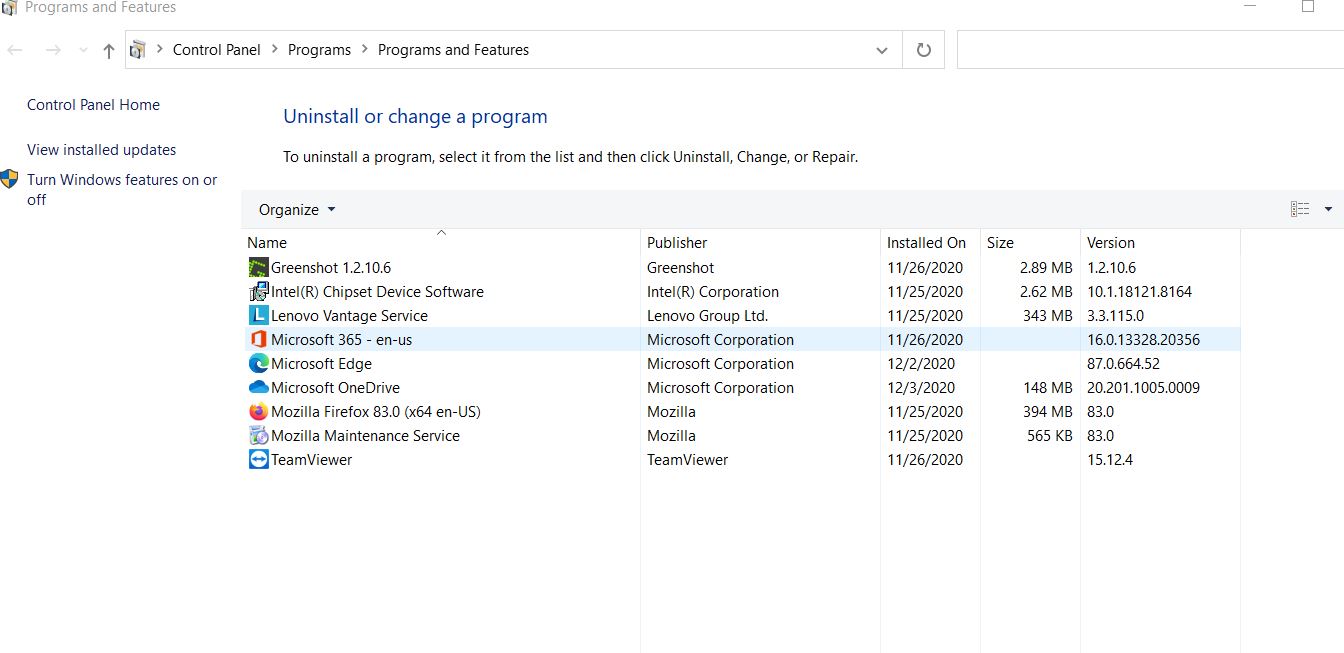The image size is (1344, 653).
Task: Click Programs and Features breadcrumb
Action: pyautogui.click(x=453, y=50)
